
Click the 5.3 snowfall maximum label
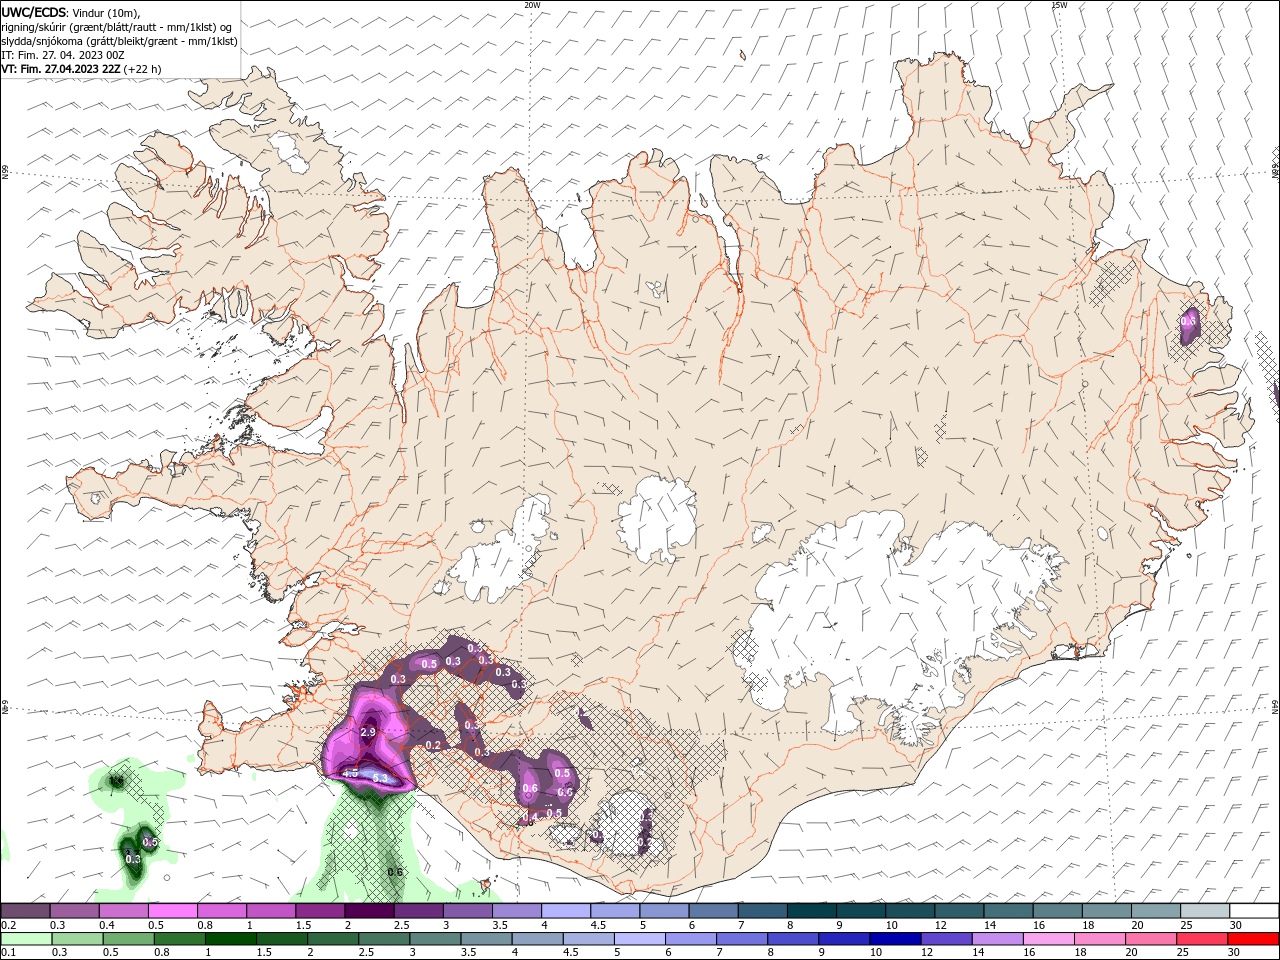click(380, 778)
